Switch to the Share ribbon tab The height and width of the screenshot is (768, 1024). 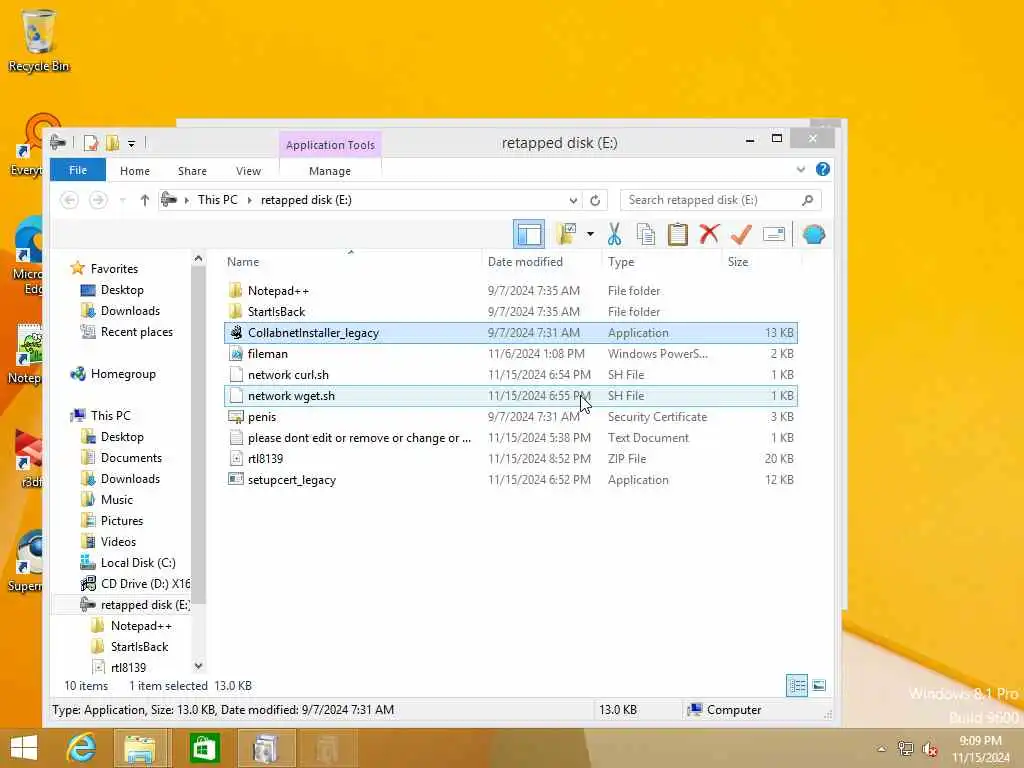coord(192,170)
